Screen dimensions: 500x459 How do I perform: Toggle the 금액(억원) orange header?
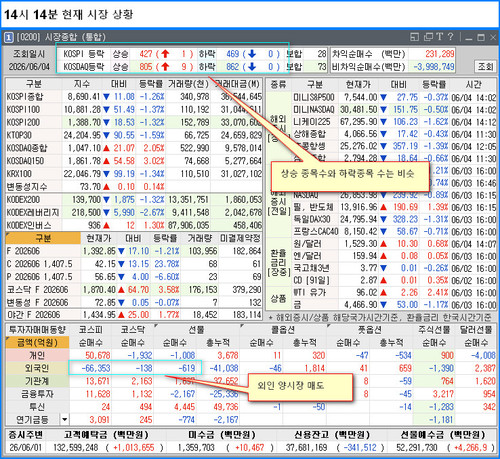pyautogui.click(x=37, y=343)
